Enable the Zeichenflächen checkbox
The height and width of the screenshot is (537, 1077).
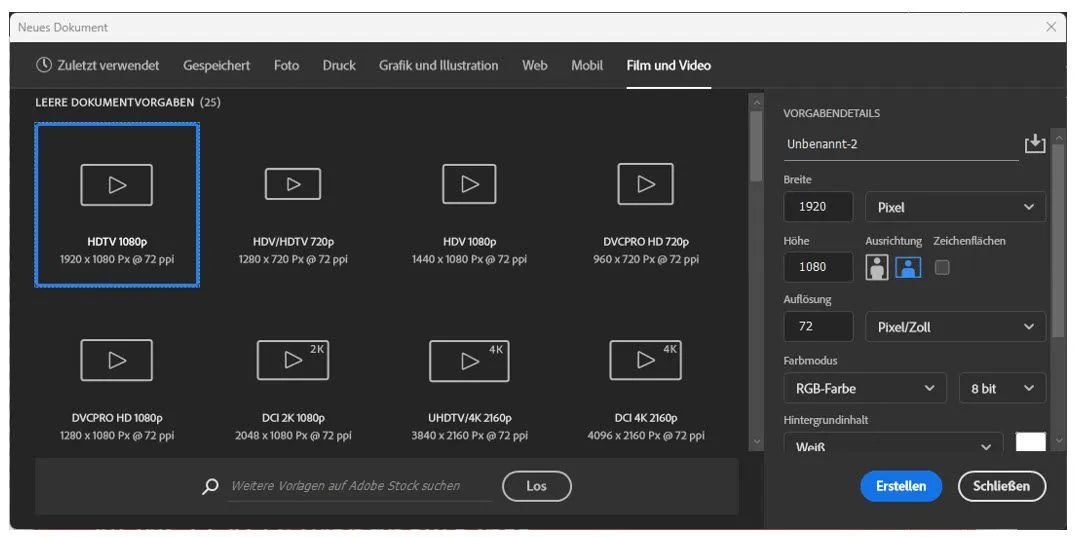[941, 267]
